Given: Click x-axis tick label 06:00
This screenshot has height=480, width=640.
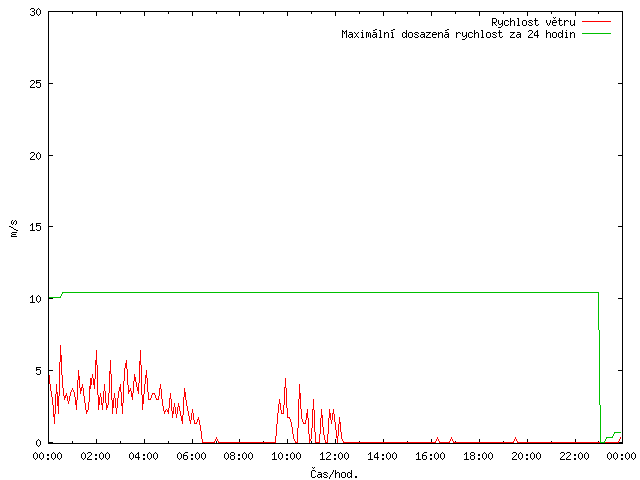Looking at the screenshot, I should [191, 456].
